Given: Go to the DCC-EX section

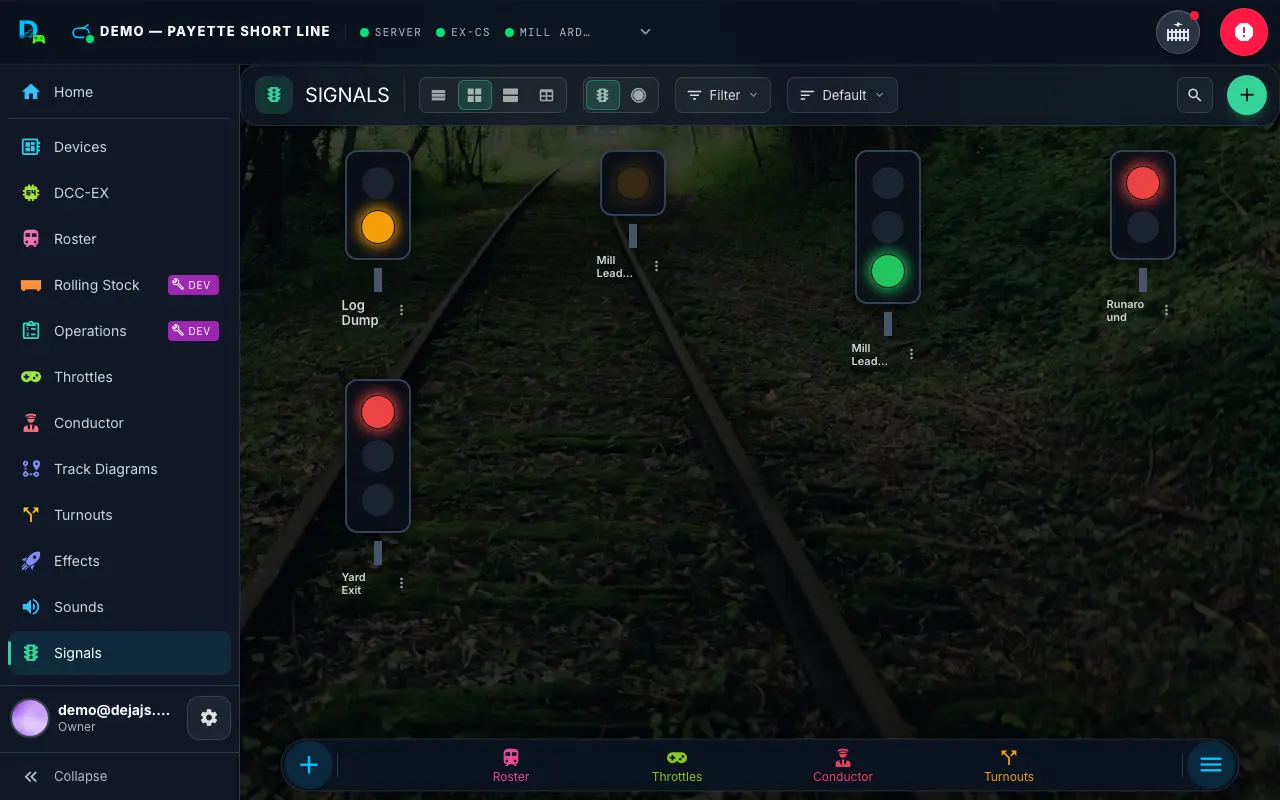Looking at the screenshot, I should (x=119, y=193).
